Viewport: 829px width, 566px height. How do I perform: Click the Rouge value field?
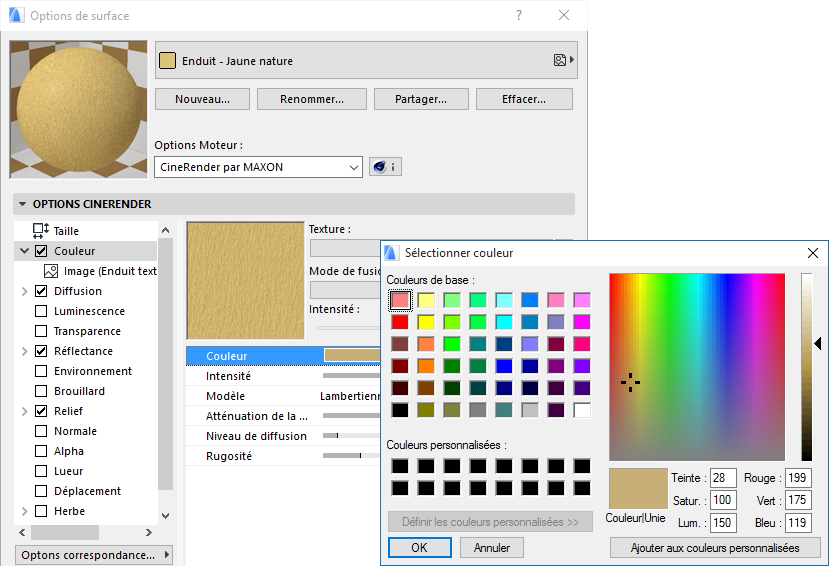pos(798,478)
